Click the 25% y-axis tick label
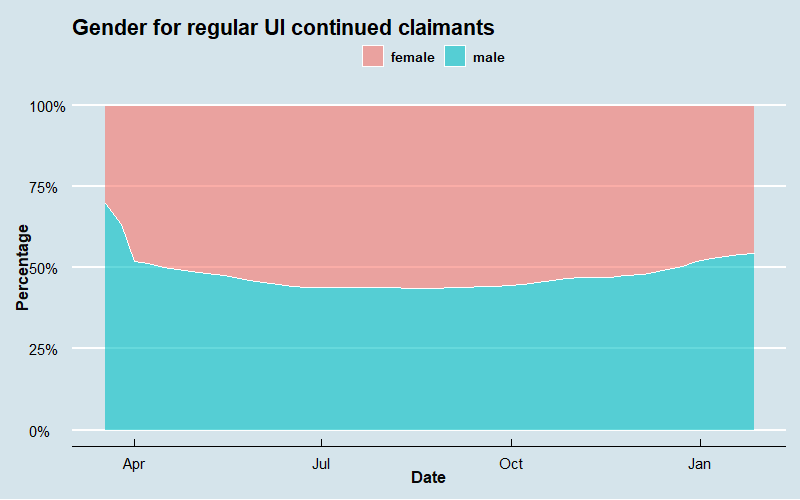800x500 pixels. pyautogui.click(x=52, y=349)
